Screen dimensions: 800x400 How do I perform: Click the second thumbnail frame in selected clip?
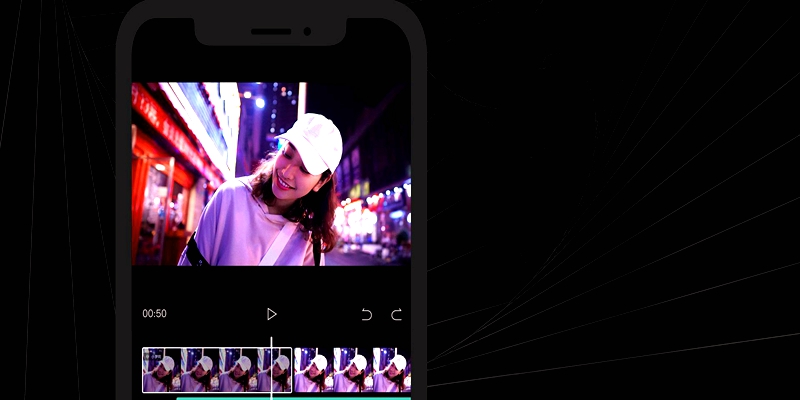[198, 371]
